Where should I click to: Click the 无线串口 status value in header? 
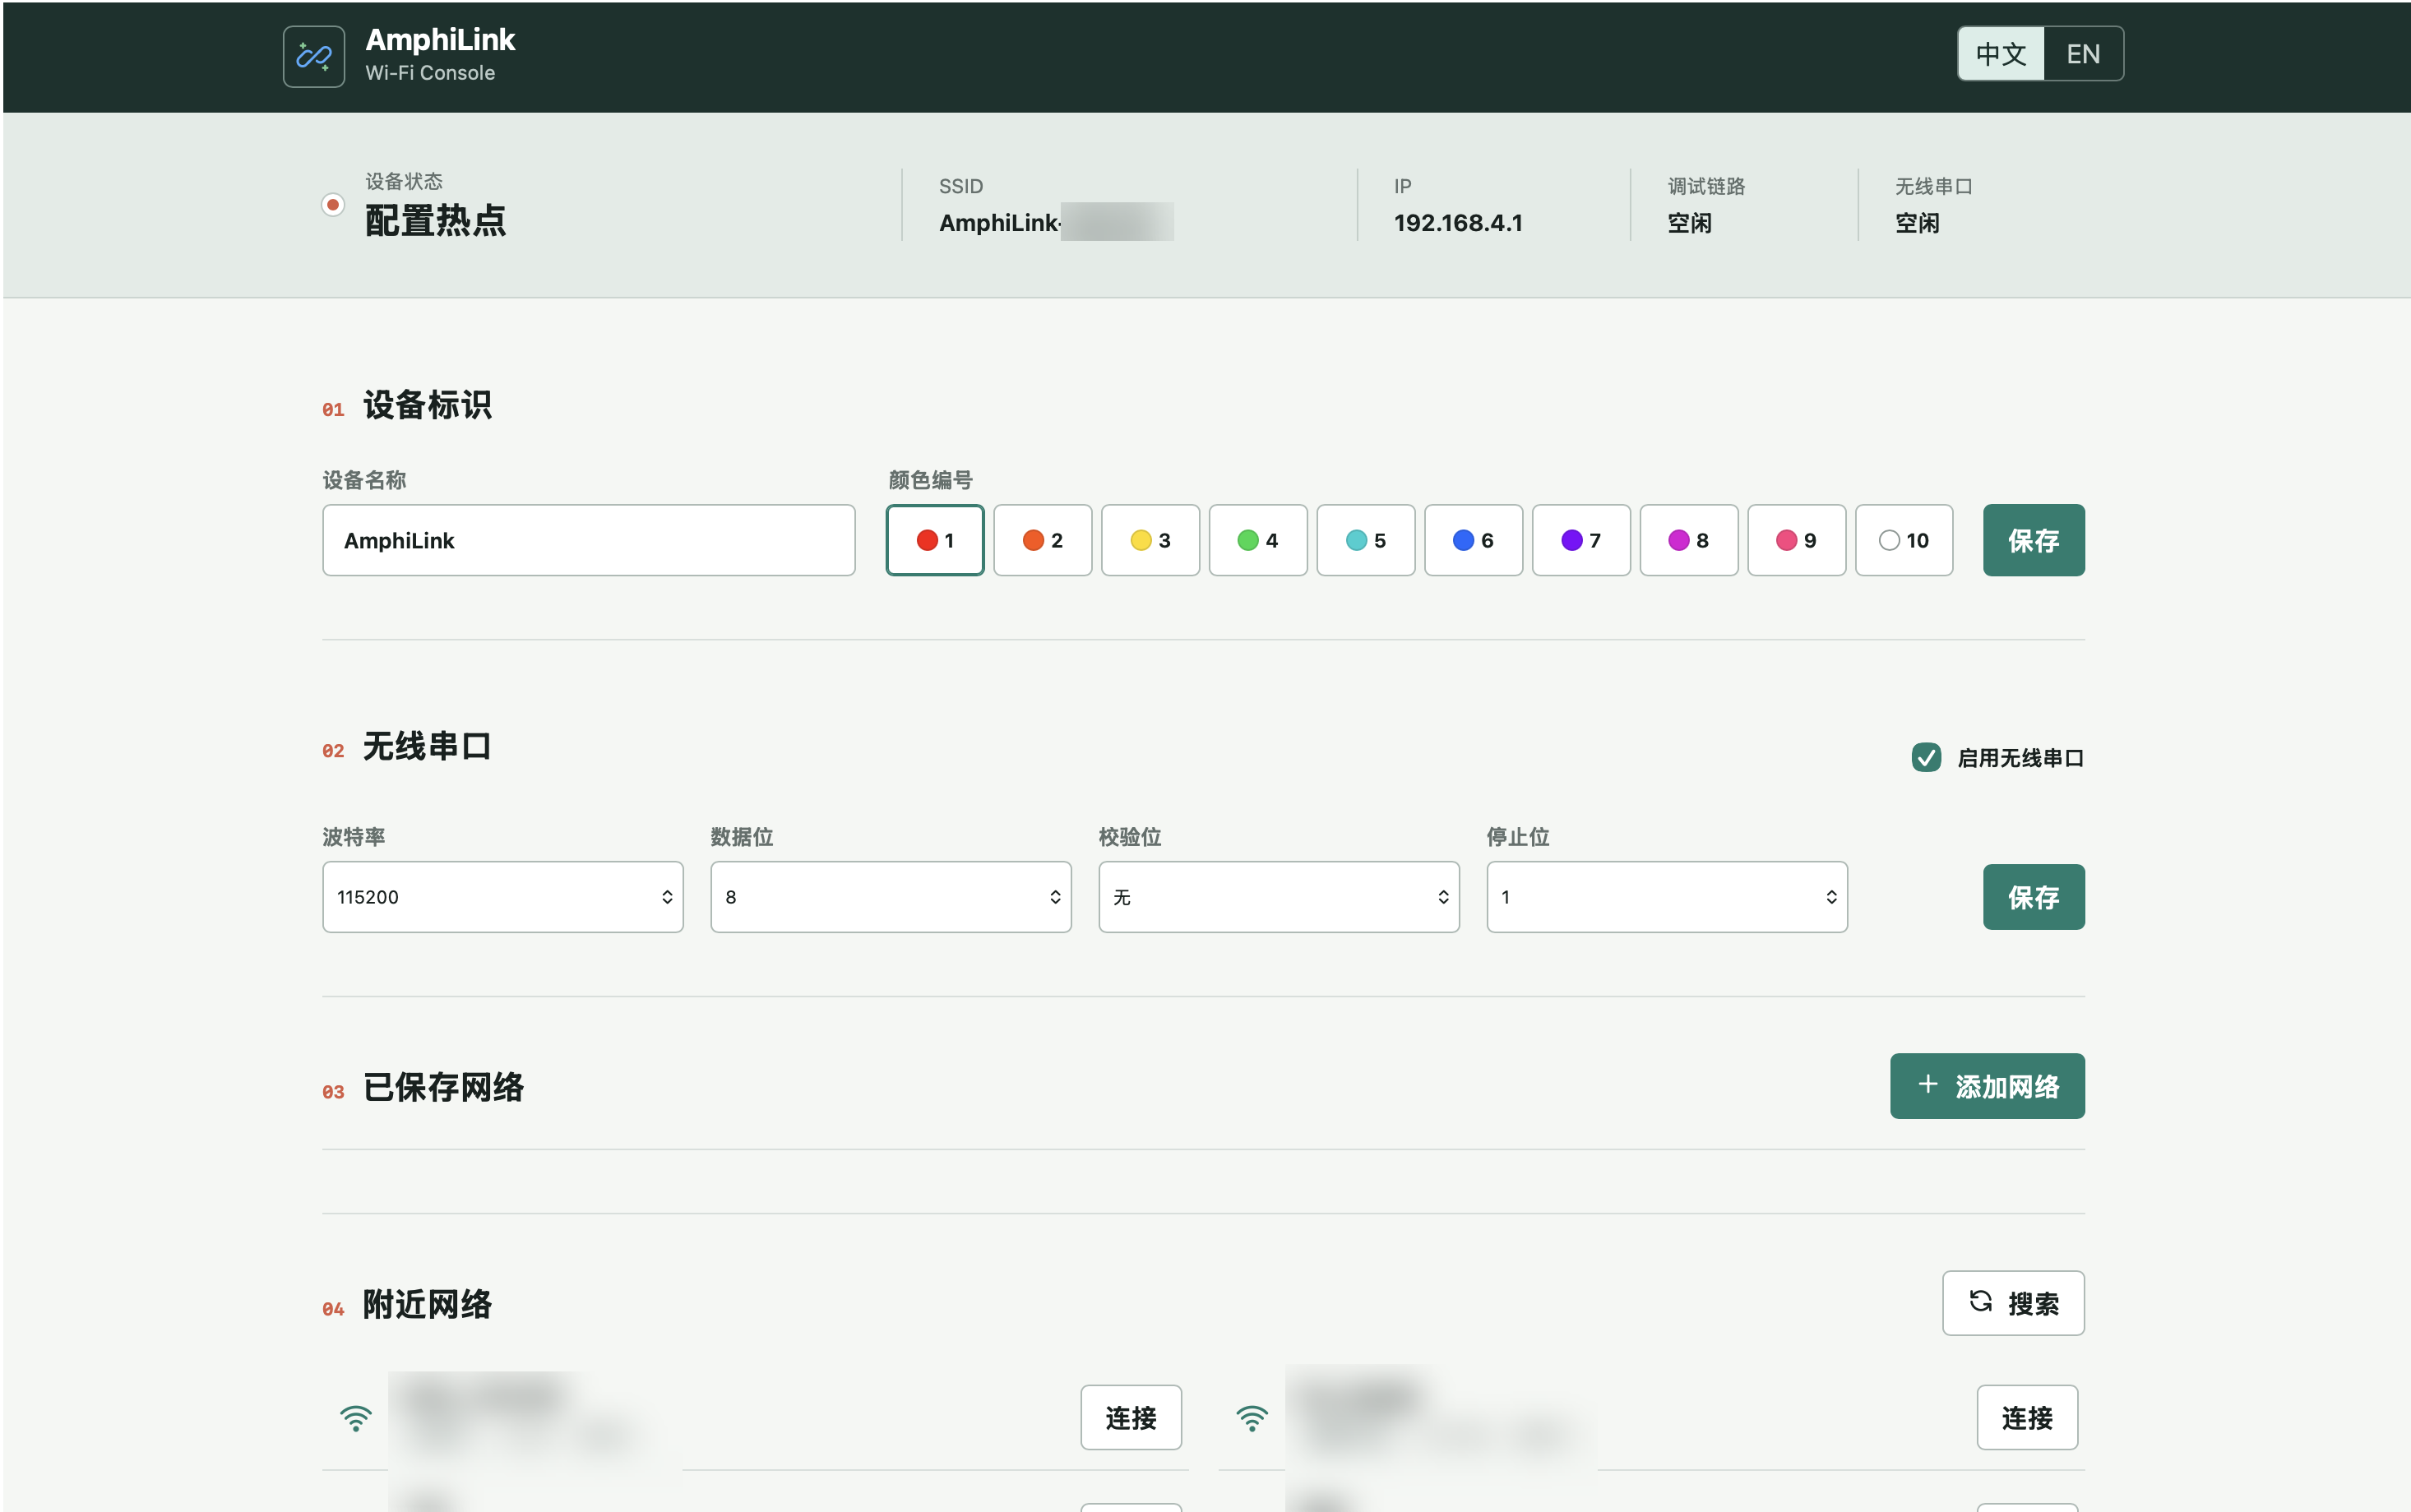pos(1917,222)
